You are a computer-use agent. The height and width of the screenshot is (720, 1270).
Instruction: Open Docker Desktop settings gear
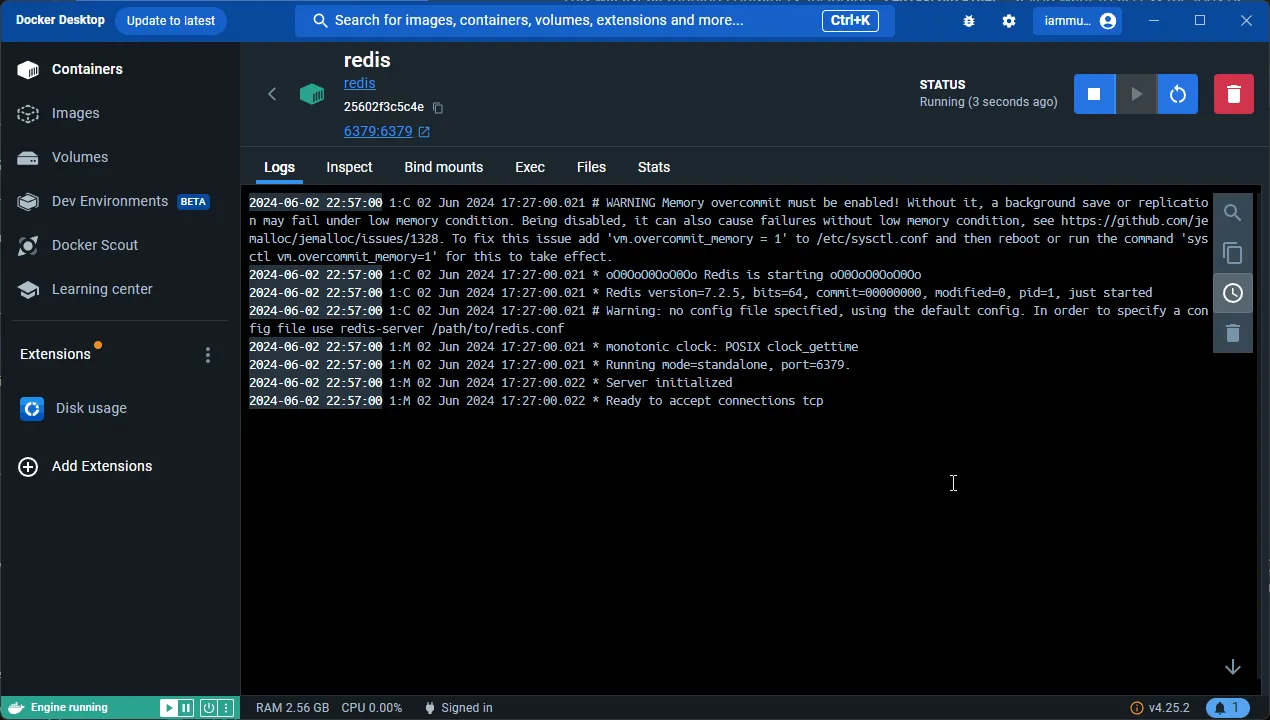pos(1008,20)
